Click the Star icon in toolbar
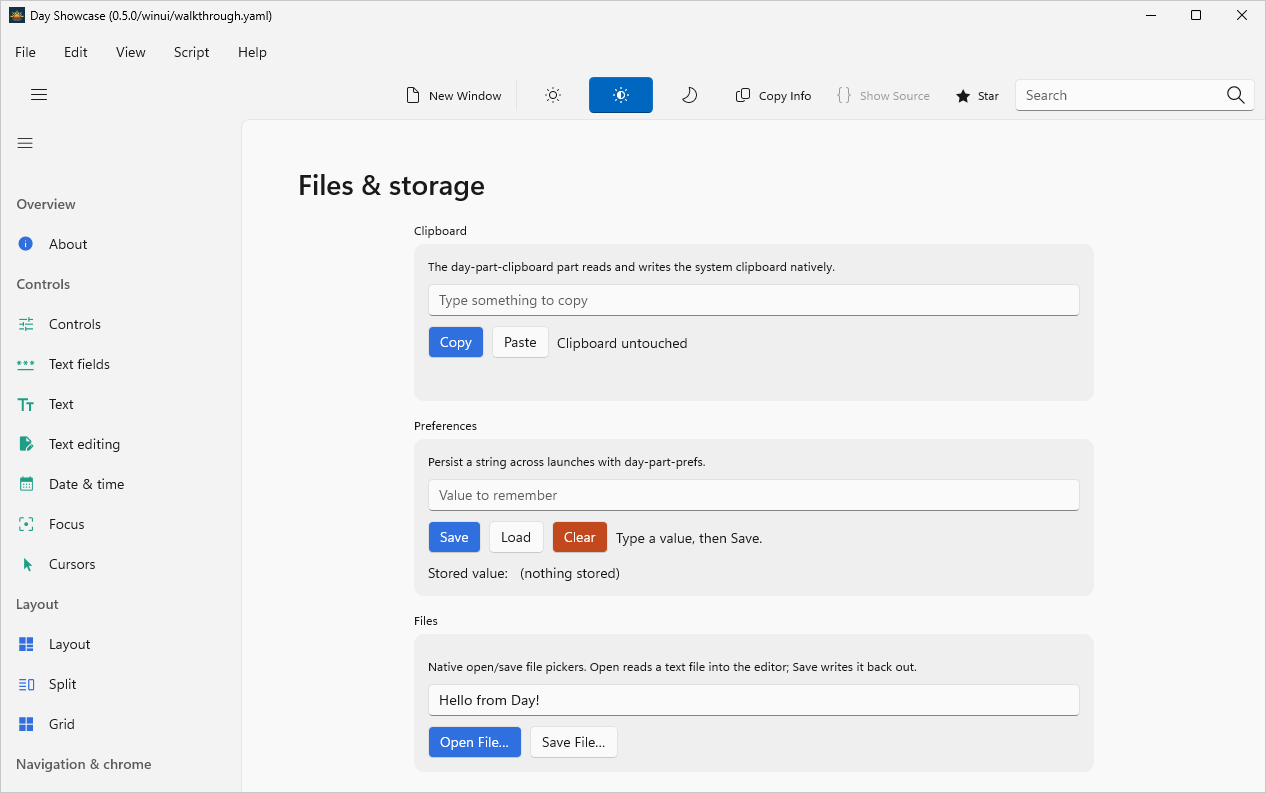The height and width of the screenshot is (793, 1266). [963, 96]
